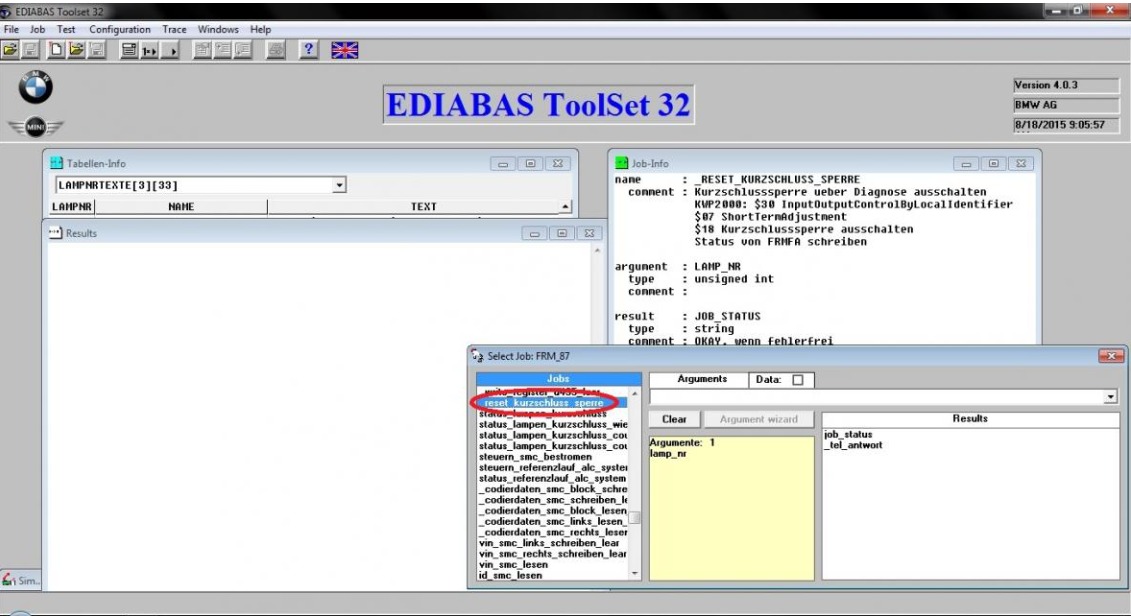
Task: Select job_status in the Results list
Action: pos(846,436)
